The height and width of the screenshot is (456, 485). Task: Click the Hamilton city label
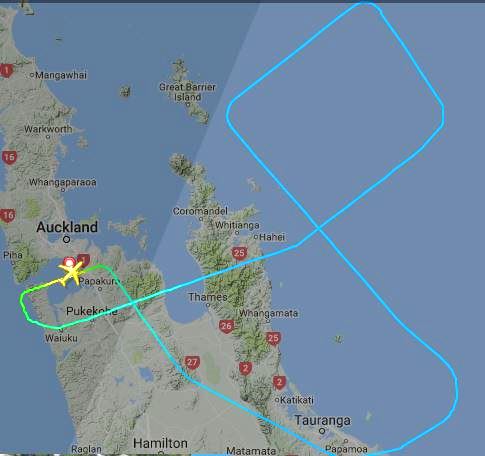tap(160, 443)
